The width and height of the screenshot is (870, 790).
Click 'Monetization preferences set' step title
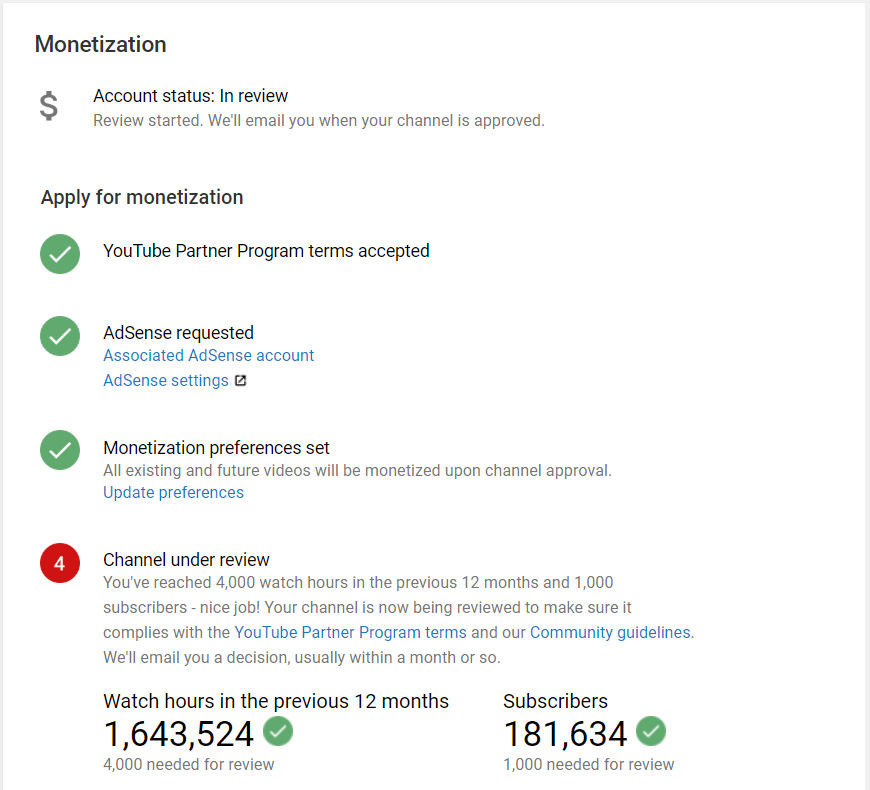click(216, 448)
